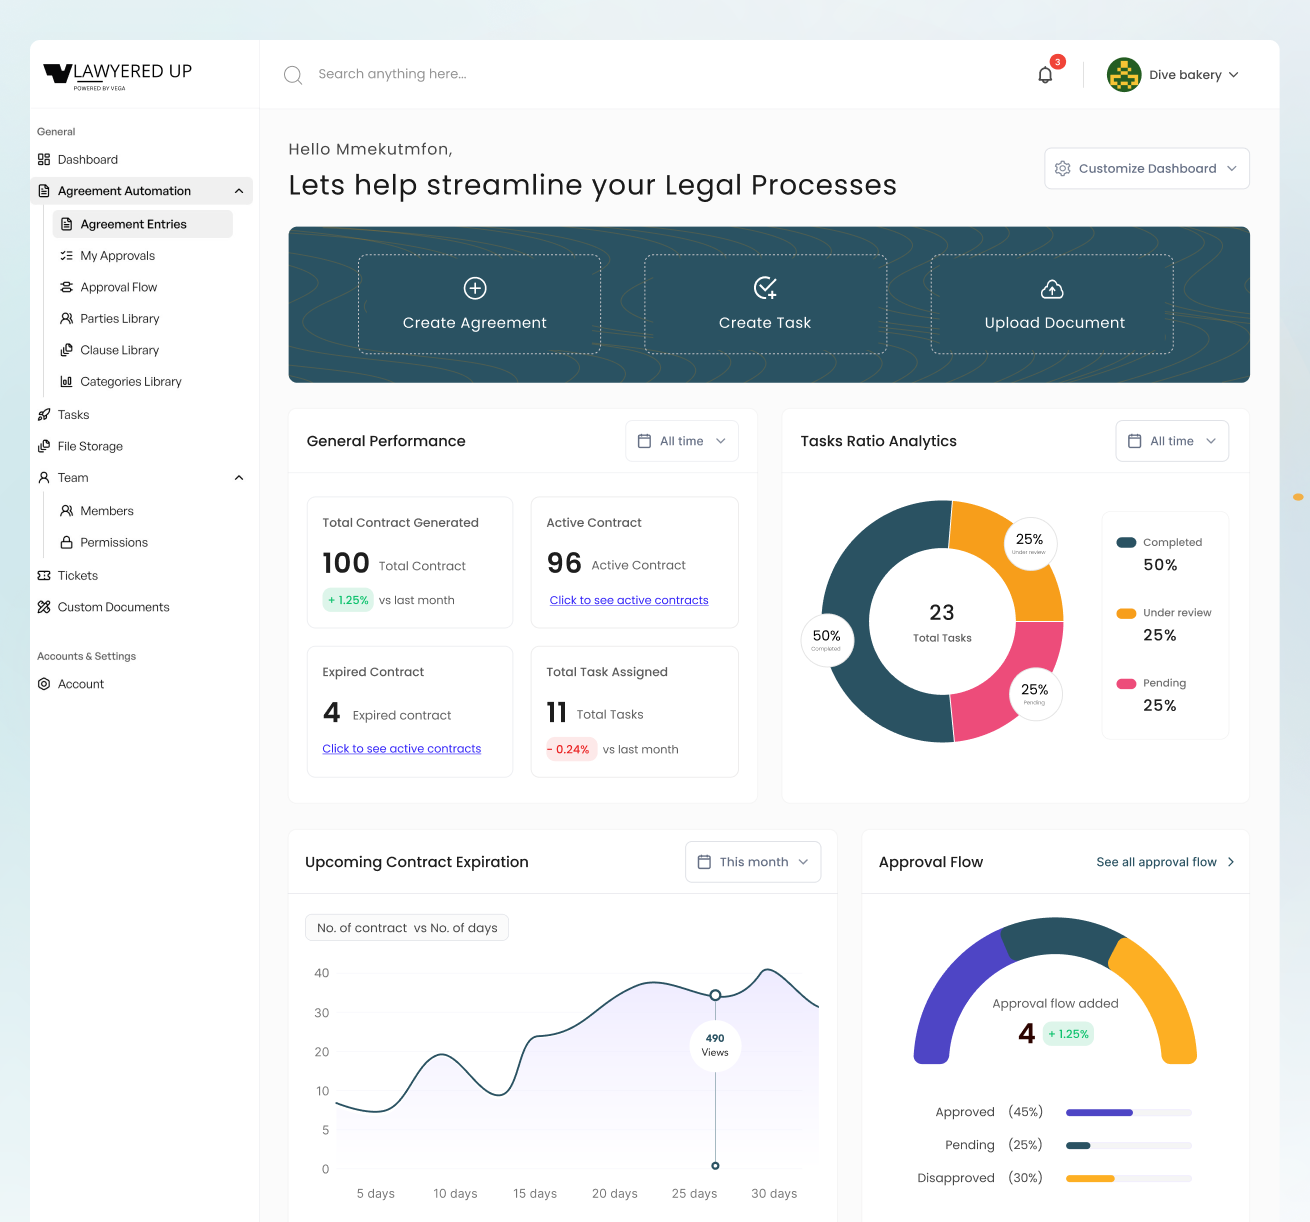1310x1222 pixels.
Task: Select the File Storage sidebar icon
Action: (44, 446)
